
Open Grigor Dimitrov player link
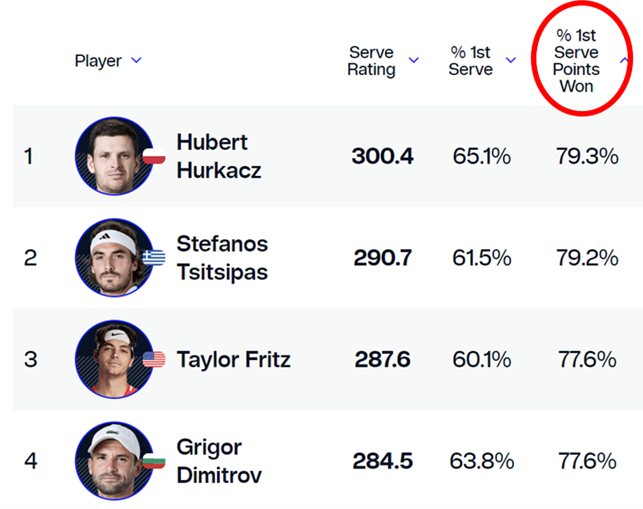[x=218, y=460]
